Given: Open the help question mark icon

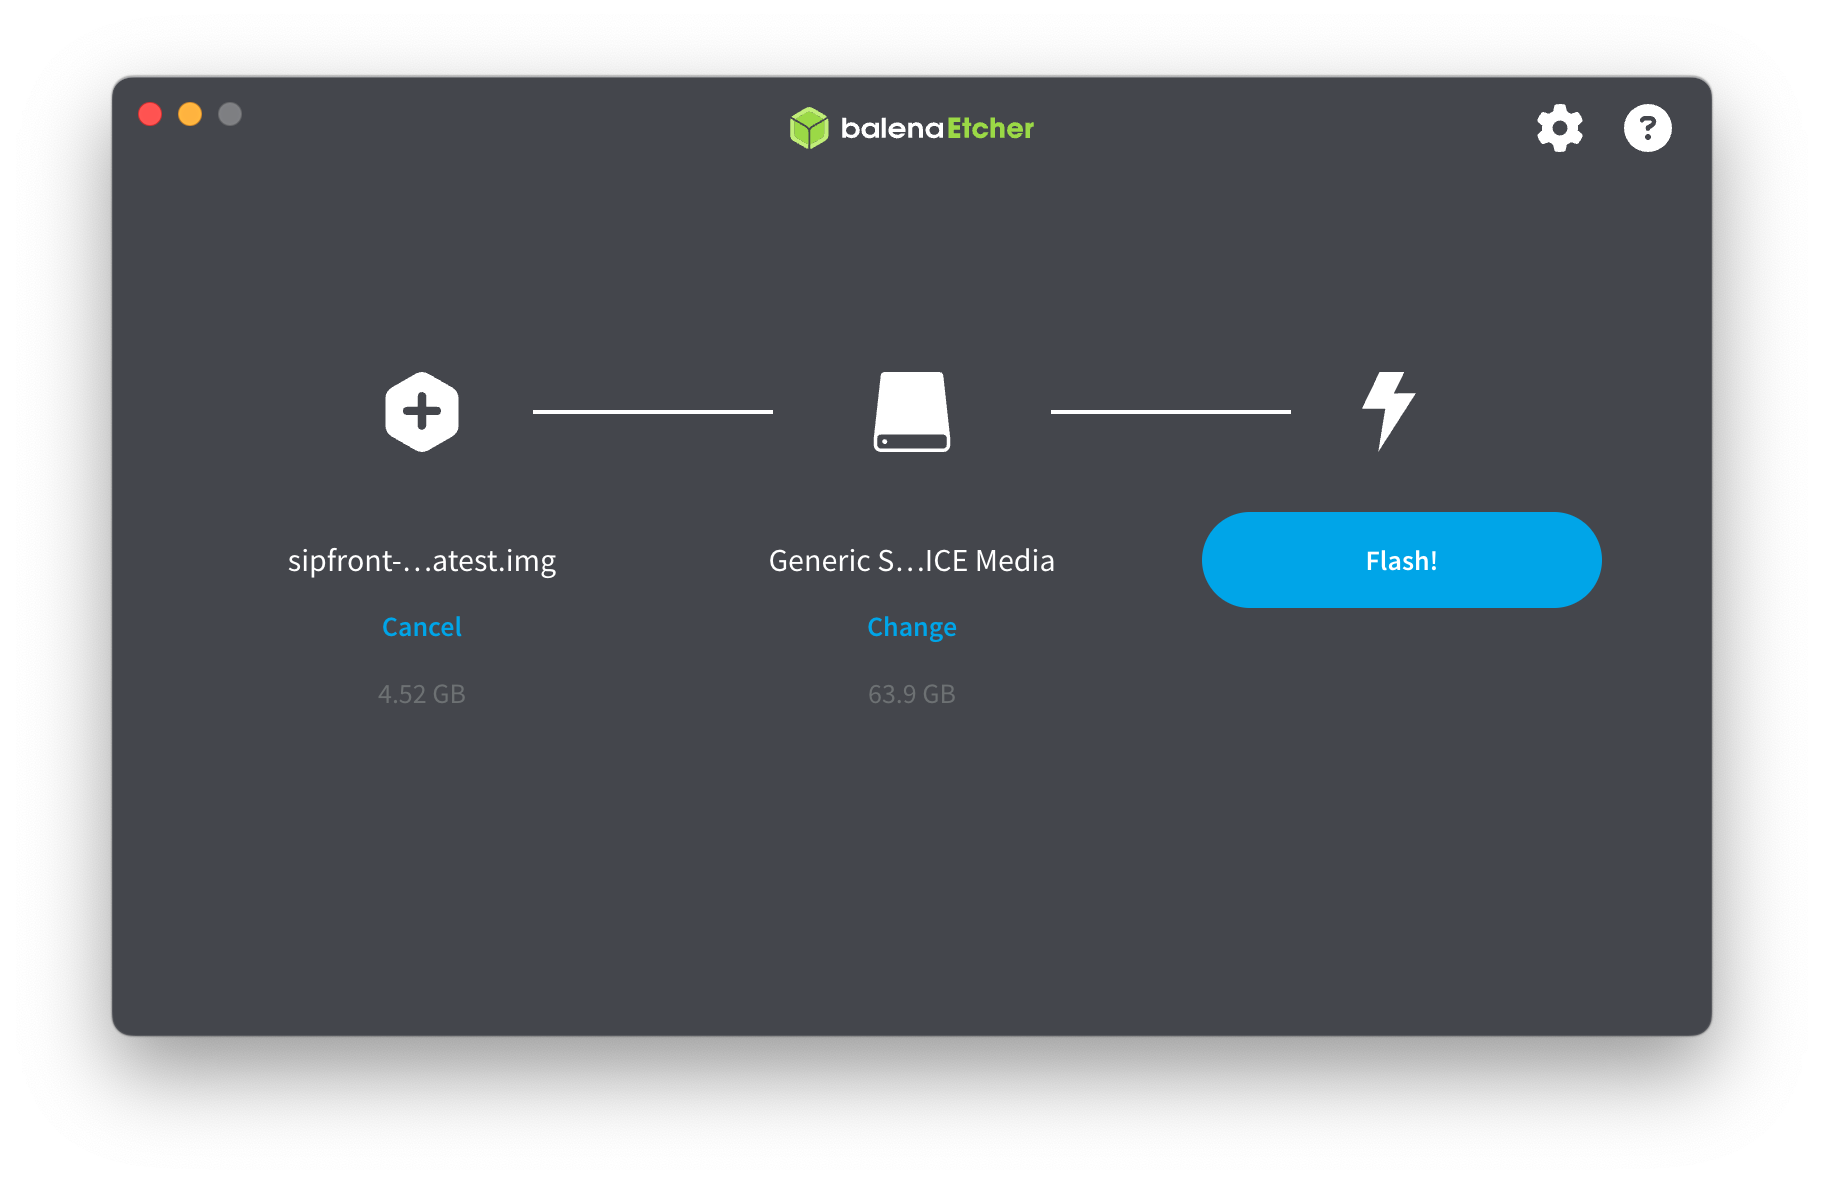Looking at the screenshot, I should click(1647, 128).
